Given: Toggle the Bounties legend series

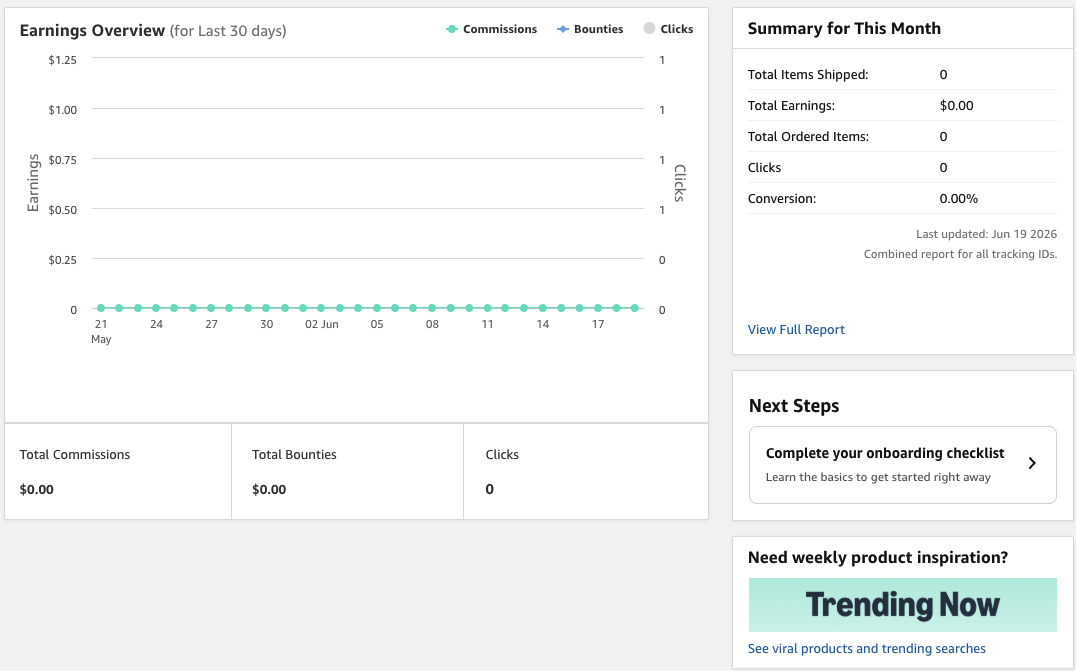Looking at the screenshot, I should coord(590,29).
